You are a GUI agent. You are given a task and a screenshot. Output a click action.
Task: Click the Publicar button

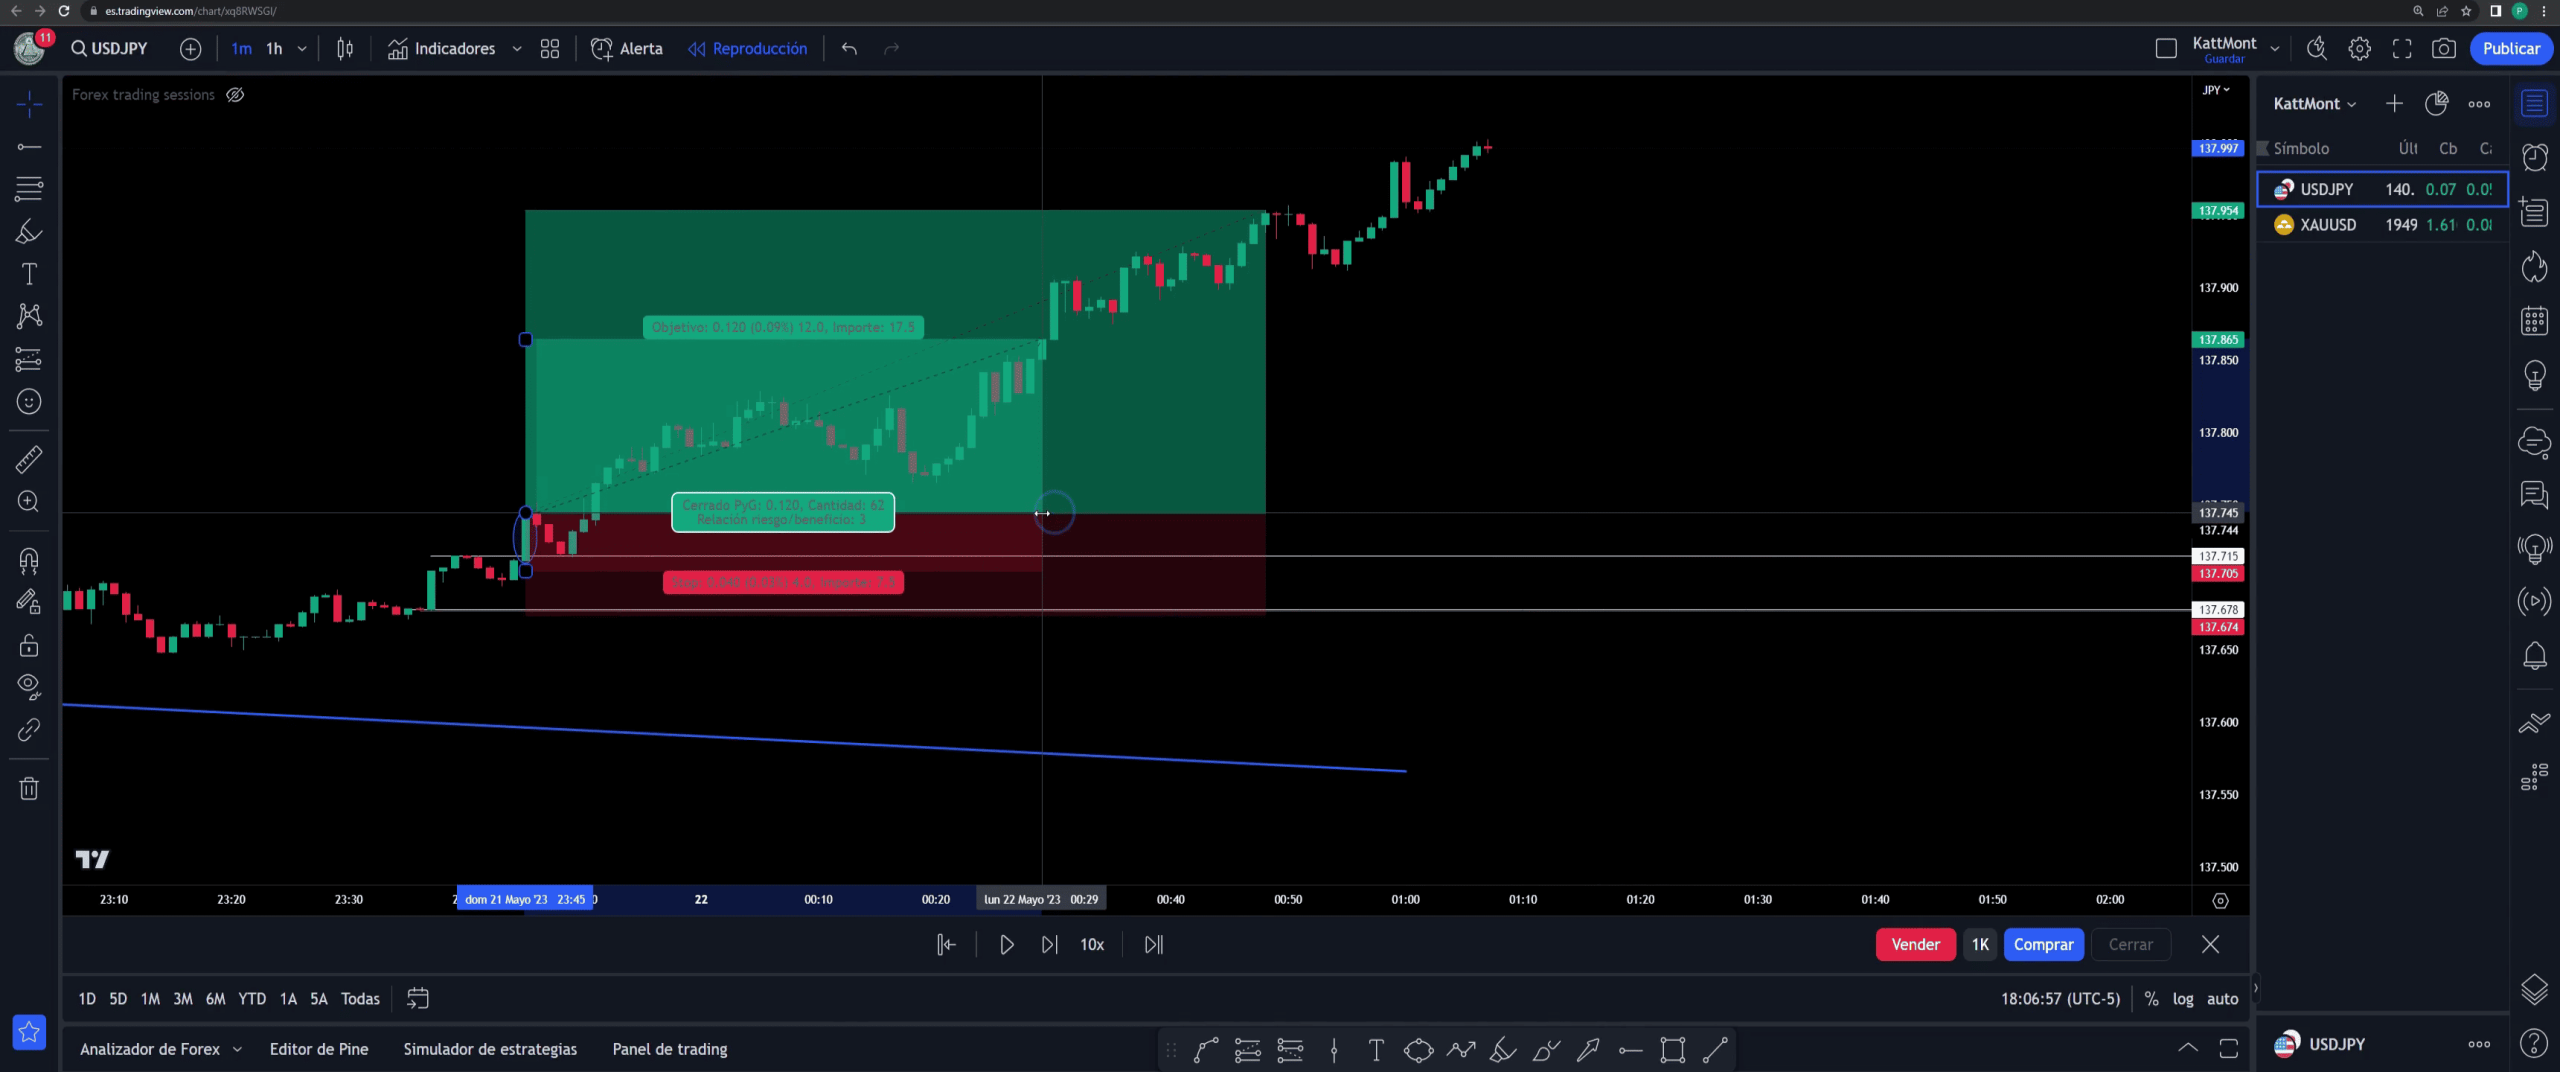pos(2510,48)
